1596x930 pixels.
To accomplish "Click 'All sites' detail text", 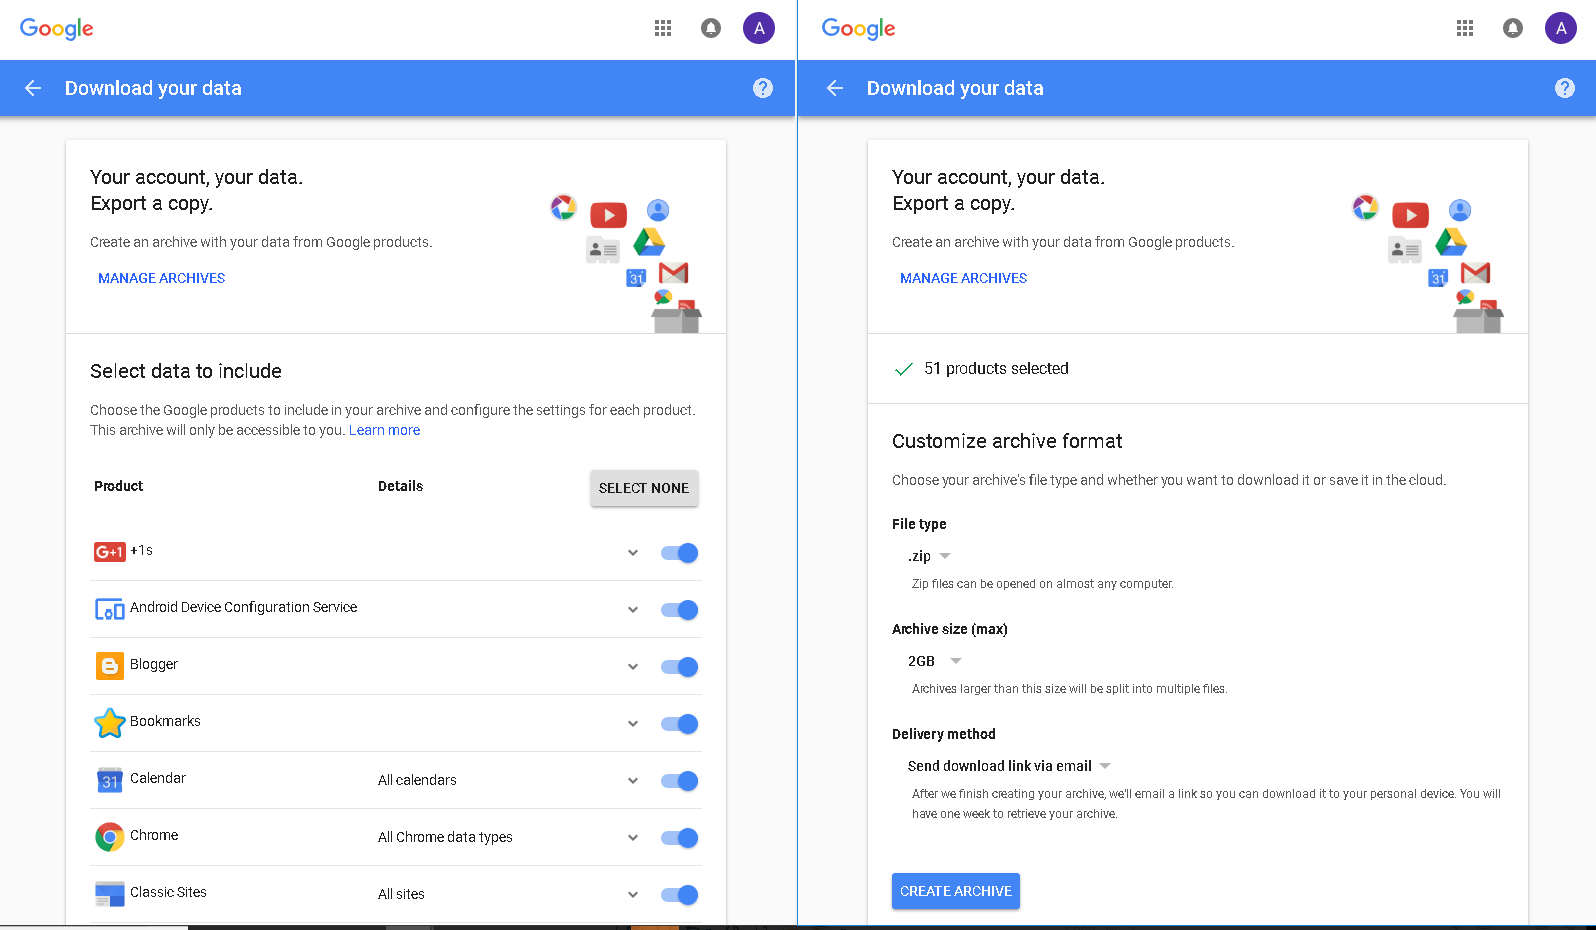I will 401,894.
